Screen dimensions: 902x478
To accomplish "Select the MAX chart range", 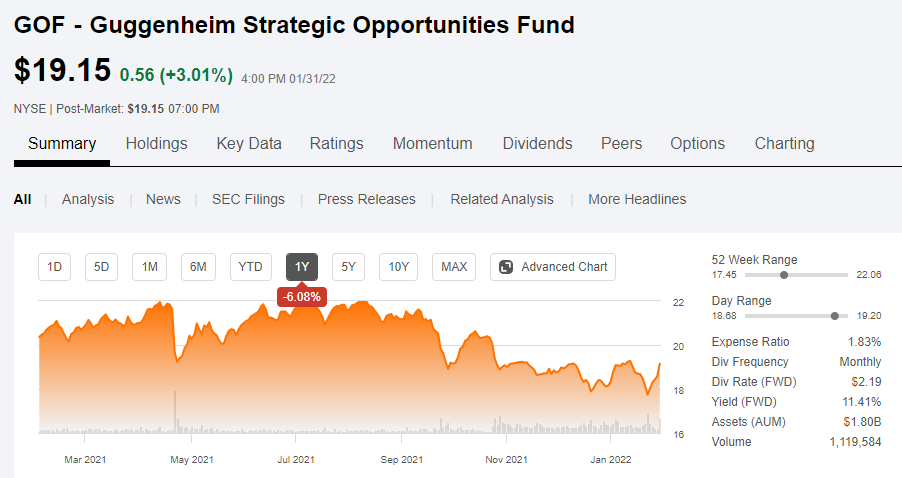I will click(454, 267).
